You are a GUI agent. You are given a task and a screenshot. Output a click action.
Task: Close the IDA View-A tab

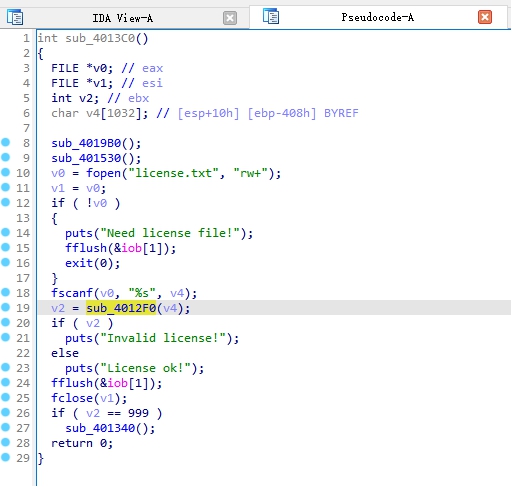tap(230, 18)
